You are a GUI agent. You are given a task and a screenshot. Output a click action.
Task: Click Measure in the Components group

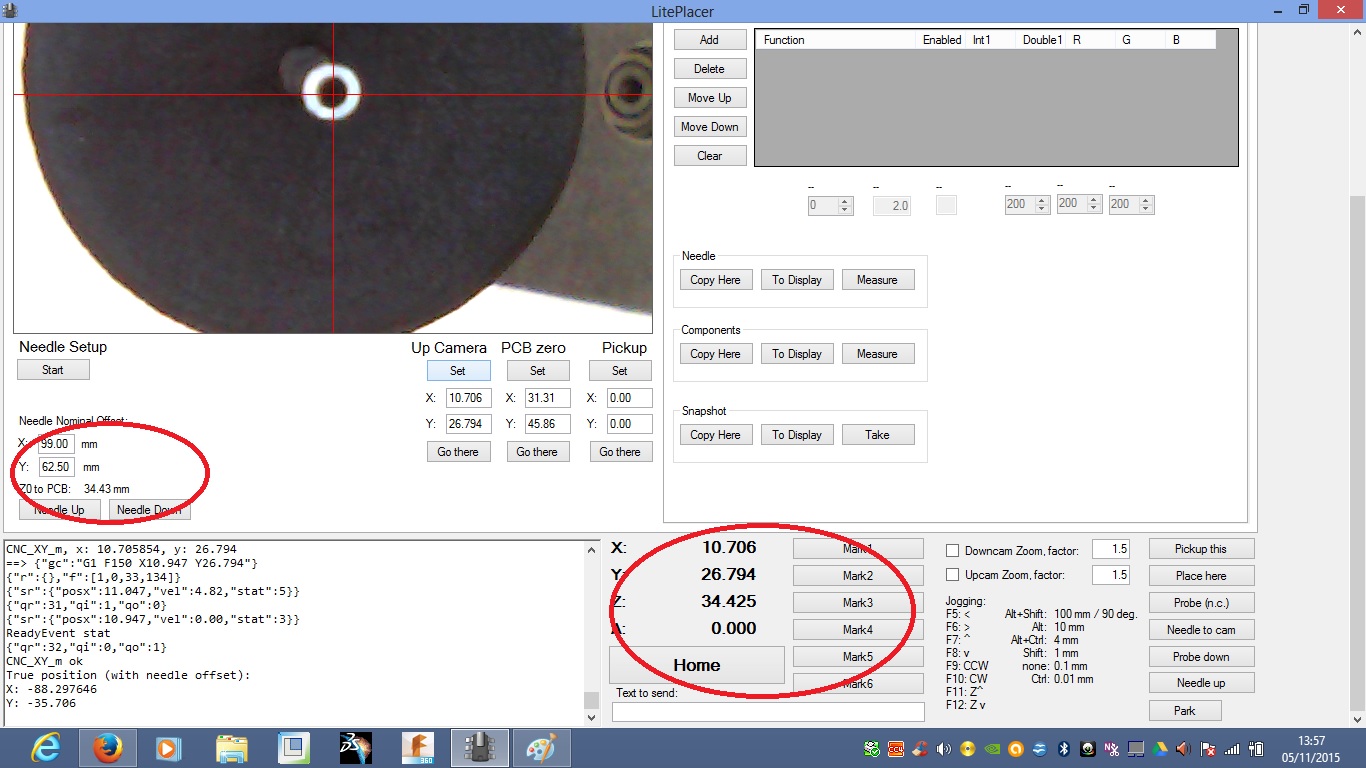877,354
